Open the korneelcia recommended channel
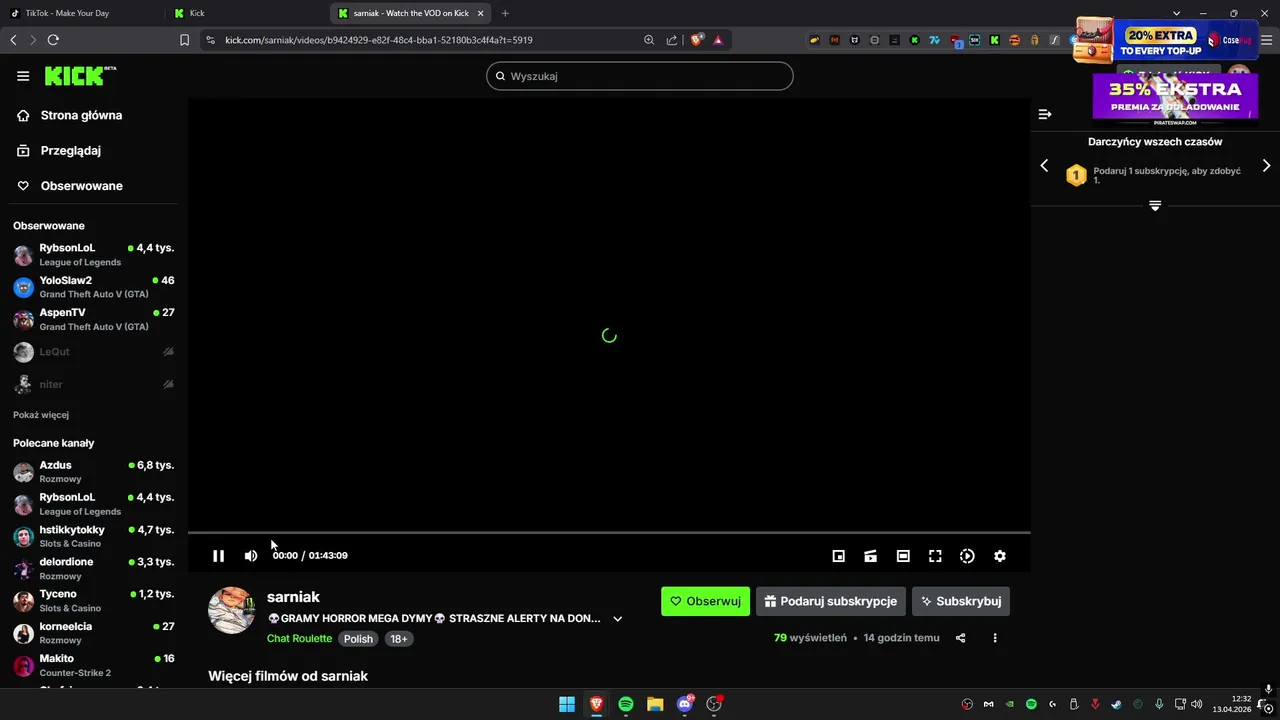 (94, 632)
